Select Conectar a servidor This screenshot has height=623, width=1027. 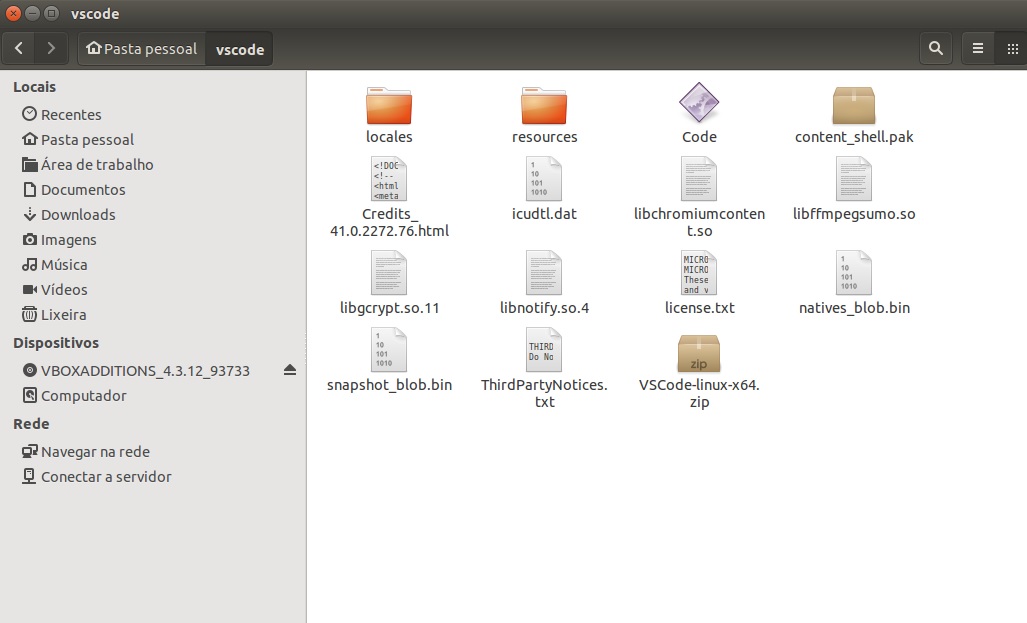pyautogui.click(x=105, y=476)
